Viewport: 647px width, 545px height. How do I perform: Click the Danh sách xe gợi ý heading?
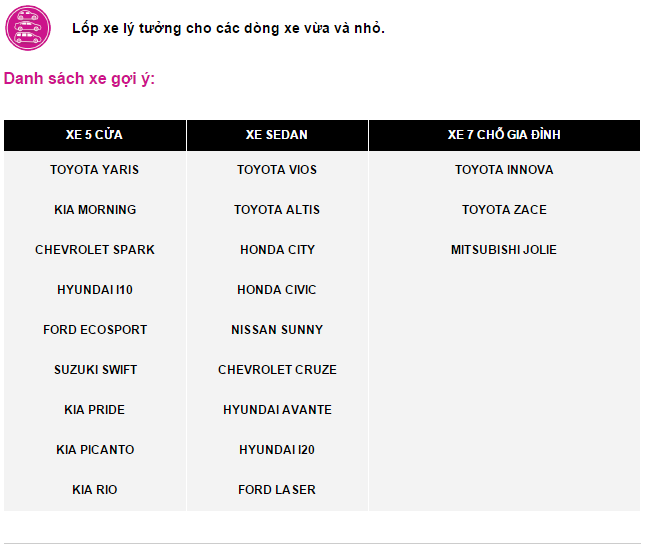coord(79,78)
